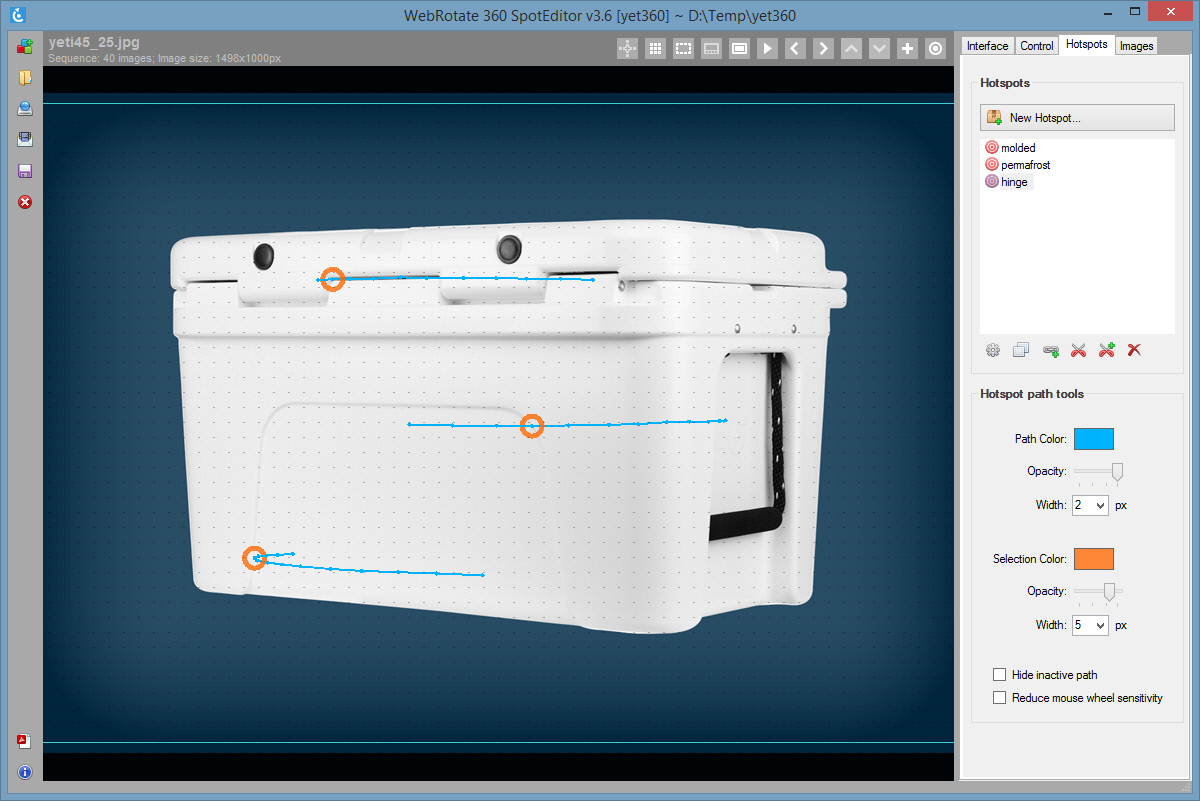1200x801 pixels.
Task: Click the up chevron row button
Action: pyautogui.click(x=851, y=48)
